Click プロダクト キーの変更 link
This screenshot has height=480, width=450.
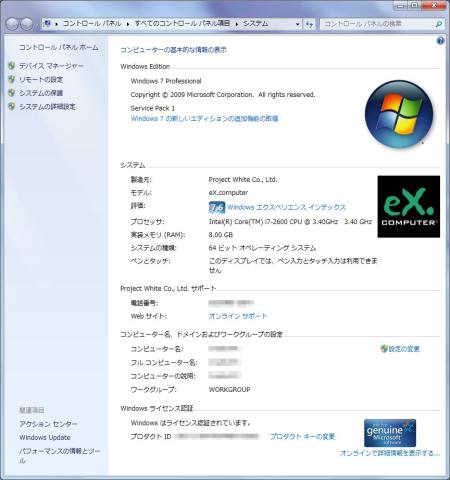tap(302, 437)
